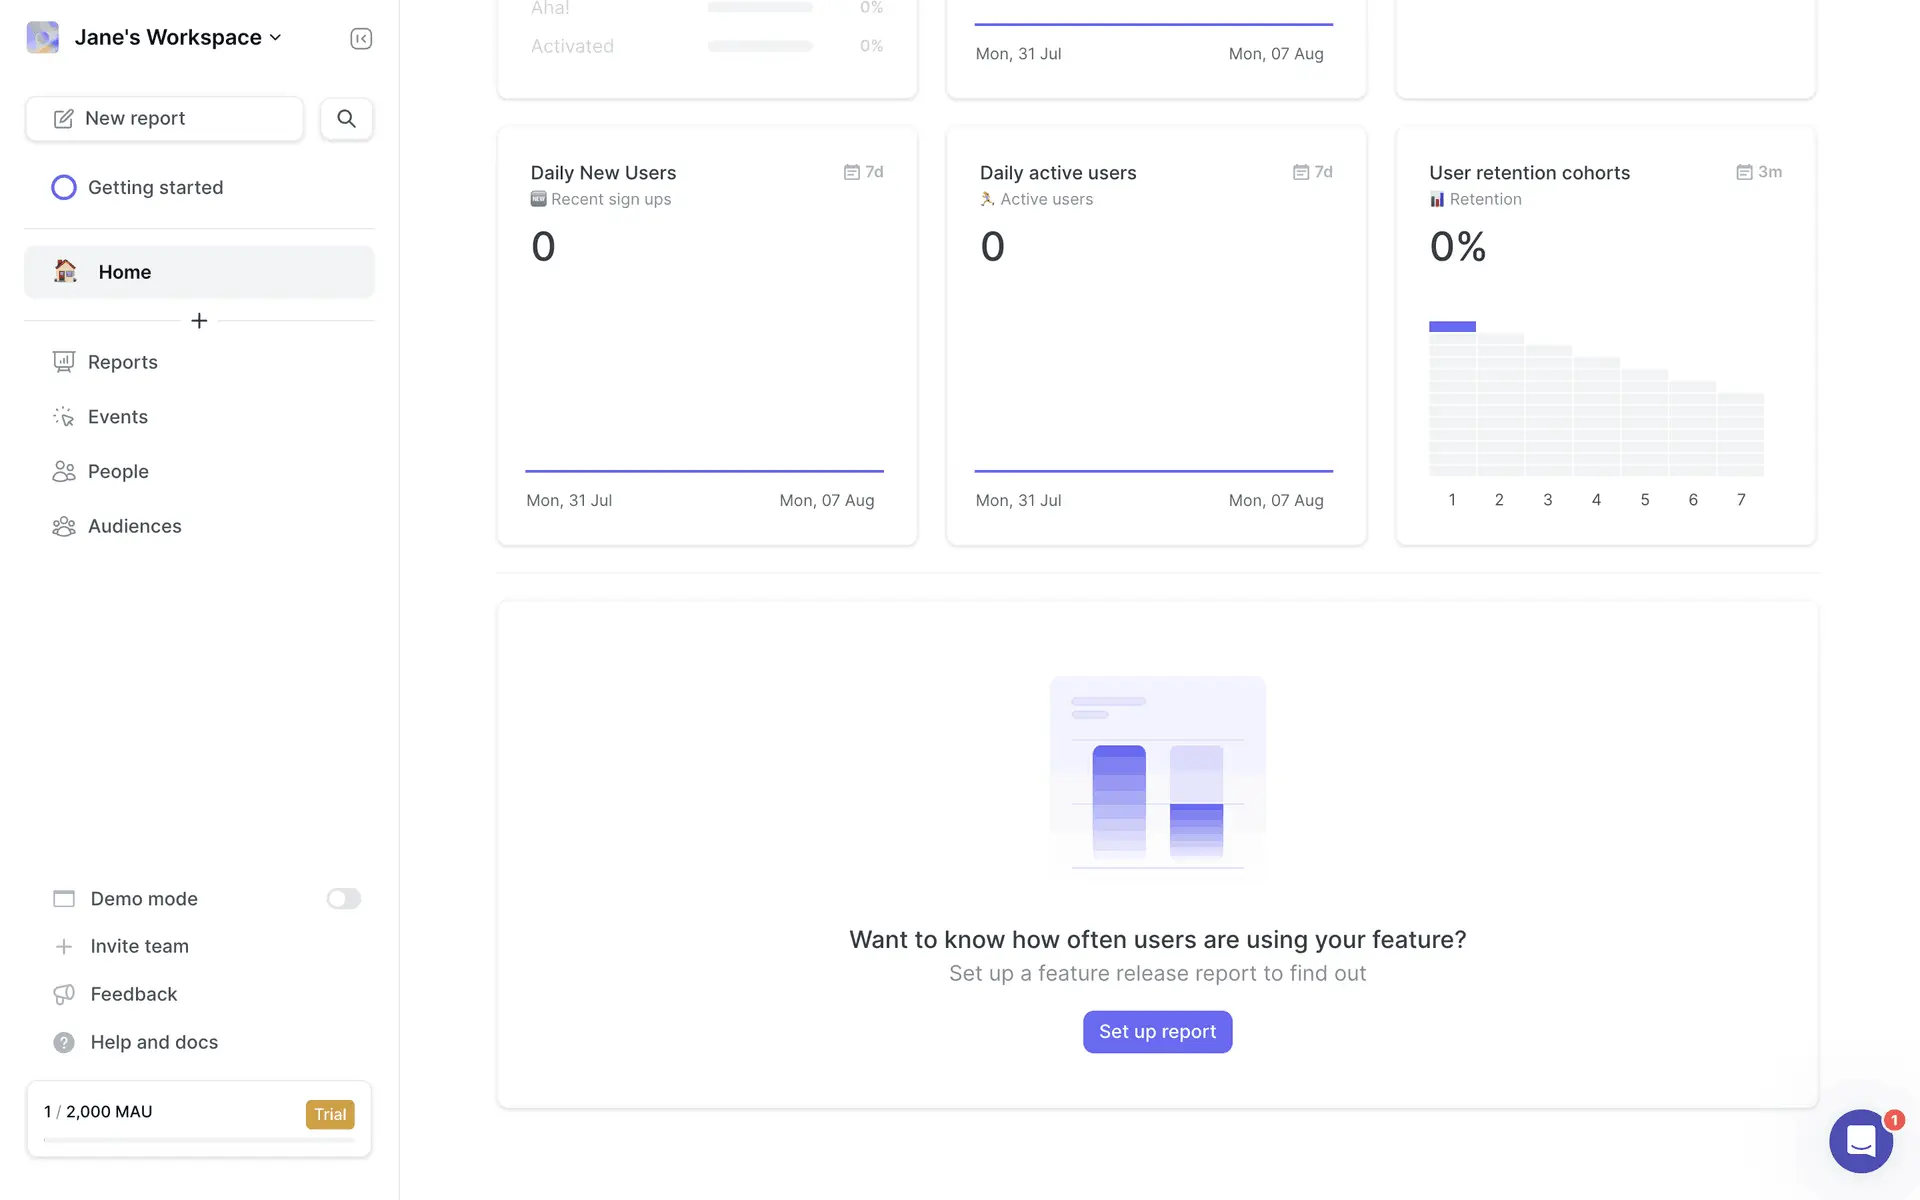Open Jane's Workspace dropdown
Image resolution: width=1920 pixels, height=1200 pixels.
coord(178,38)
